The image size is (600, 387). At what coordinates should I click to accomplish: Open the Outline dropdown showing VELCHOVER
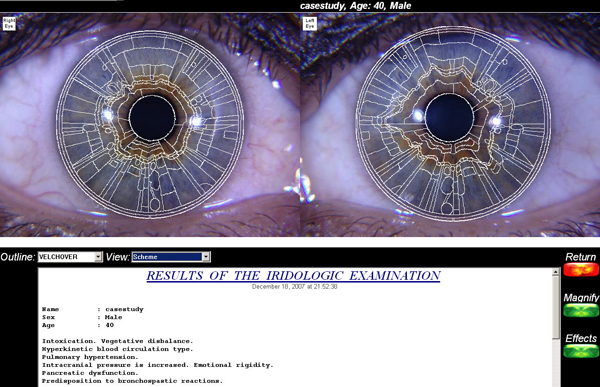pyautogui.click(x=70, y=257)
